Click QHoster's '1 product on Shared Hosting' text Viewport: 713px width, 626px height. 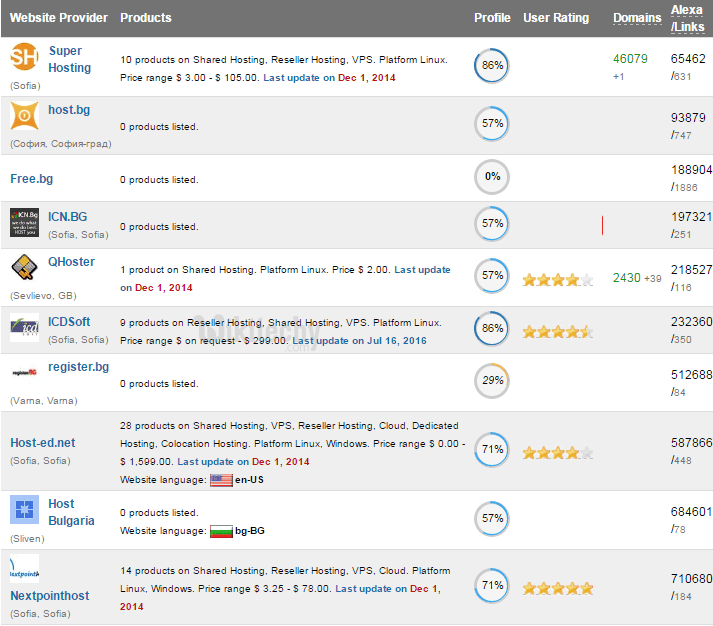188,270
